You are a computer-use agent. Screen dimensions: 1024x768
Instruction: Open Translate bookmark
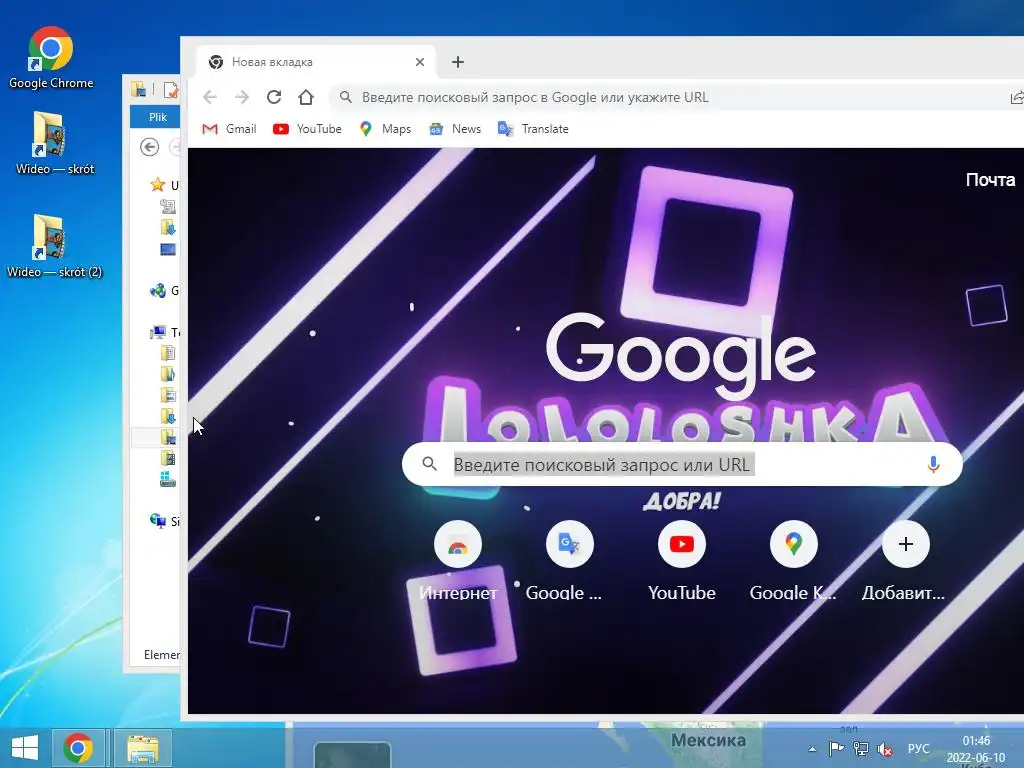(x=533, y=129)
